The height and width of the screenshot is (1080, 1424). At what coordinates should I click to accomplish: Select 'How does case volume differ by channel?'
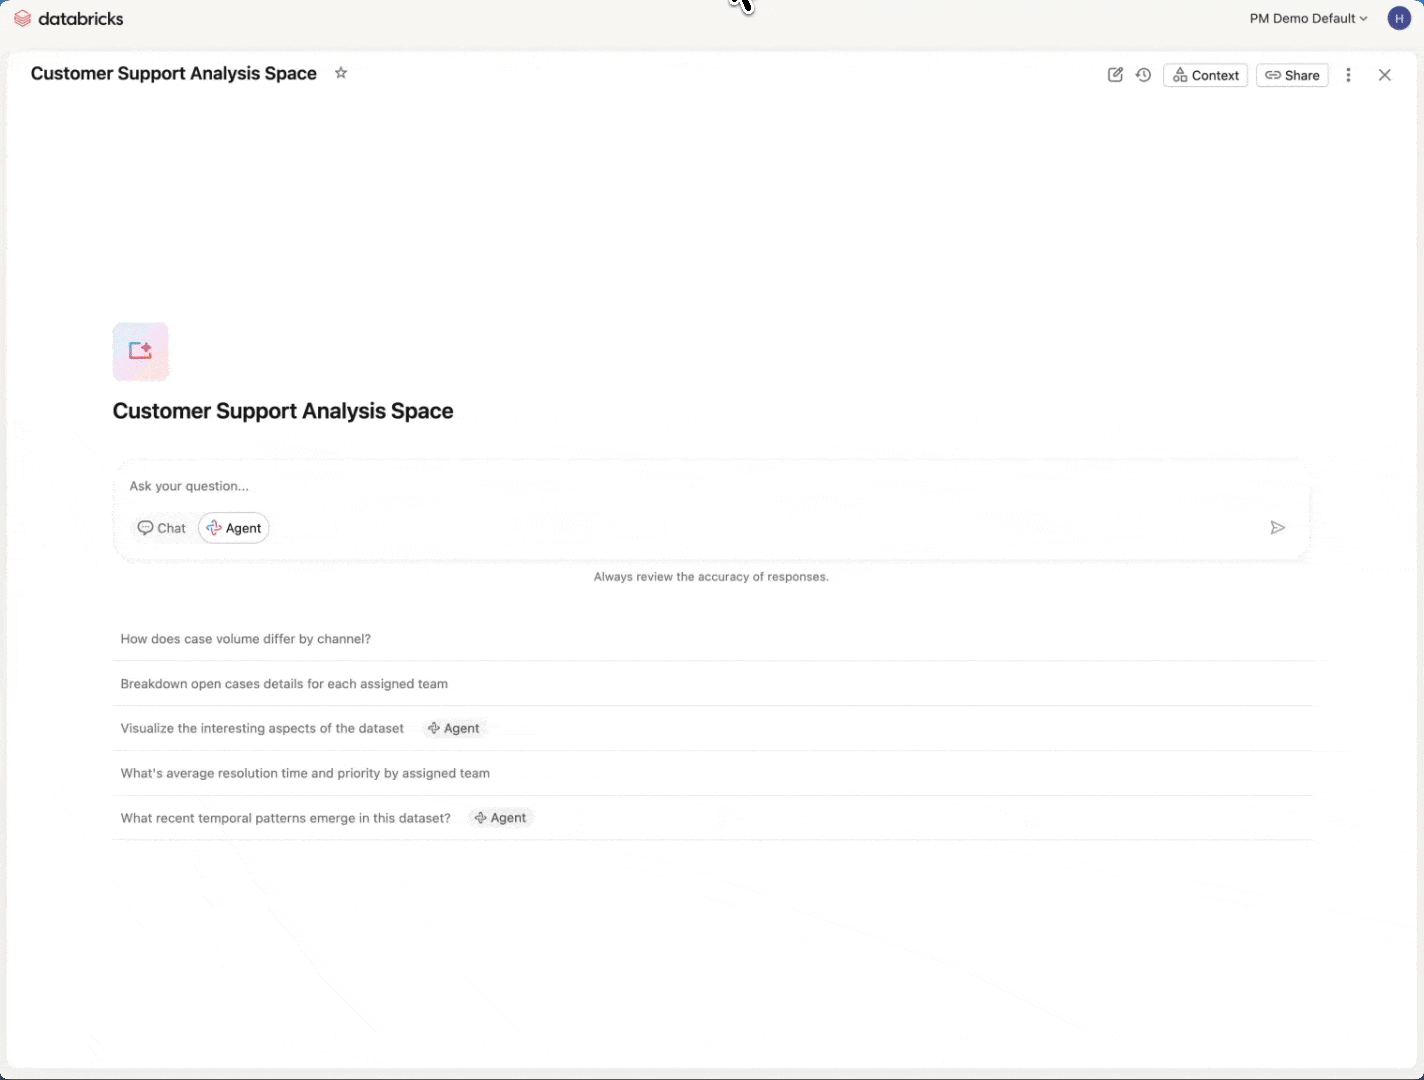(246, 639)
